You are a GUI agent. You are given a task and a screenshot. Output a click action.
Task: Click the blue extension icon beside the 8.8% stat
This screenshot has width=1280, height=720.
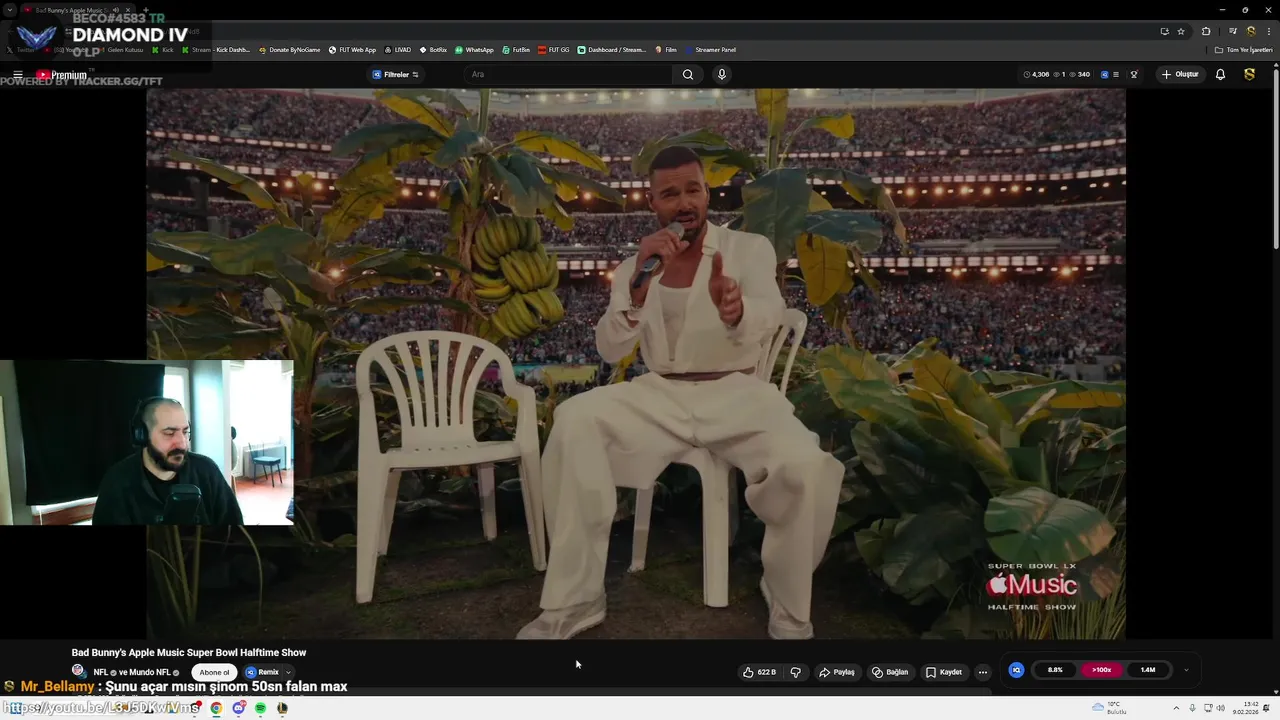tap(1016, 670)
